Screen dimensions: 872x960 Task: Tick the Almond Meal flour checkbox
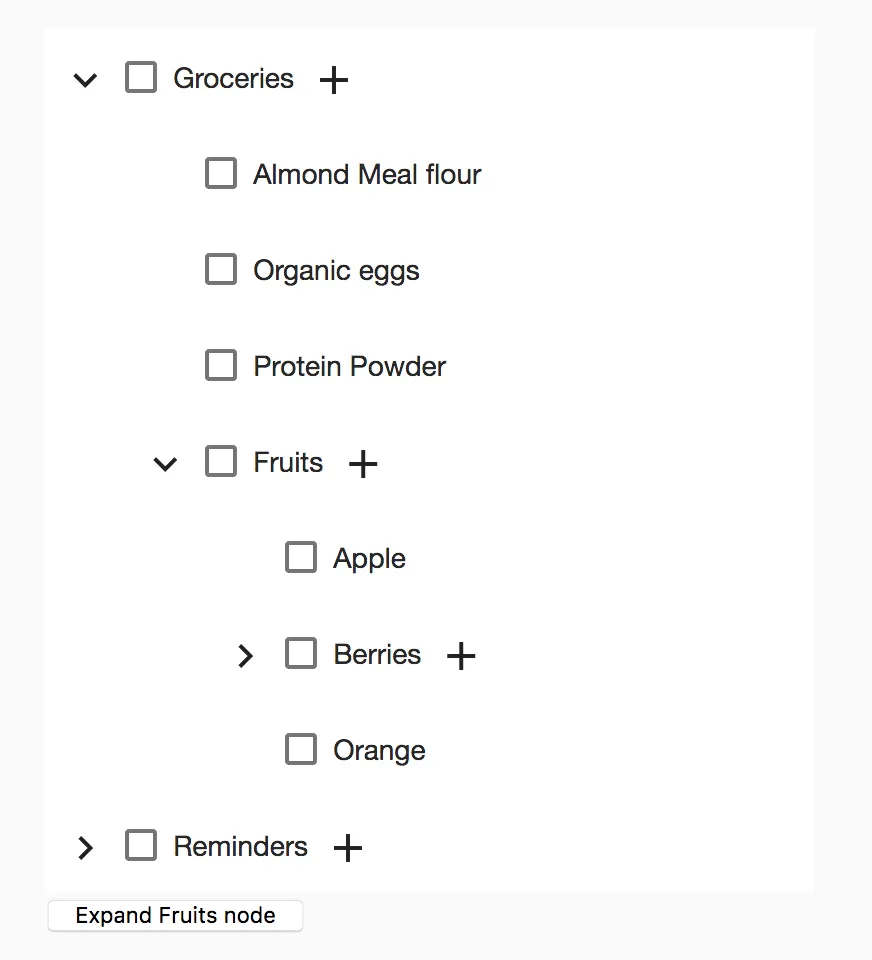click(221, 174)
